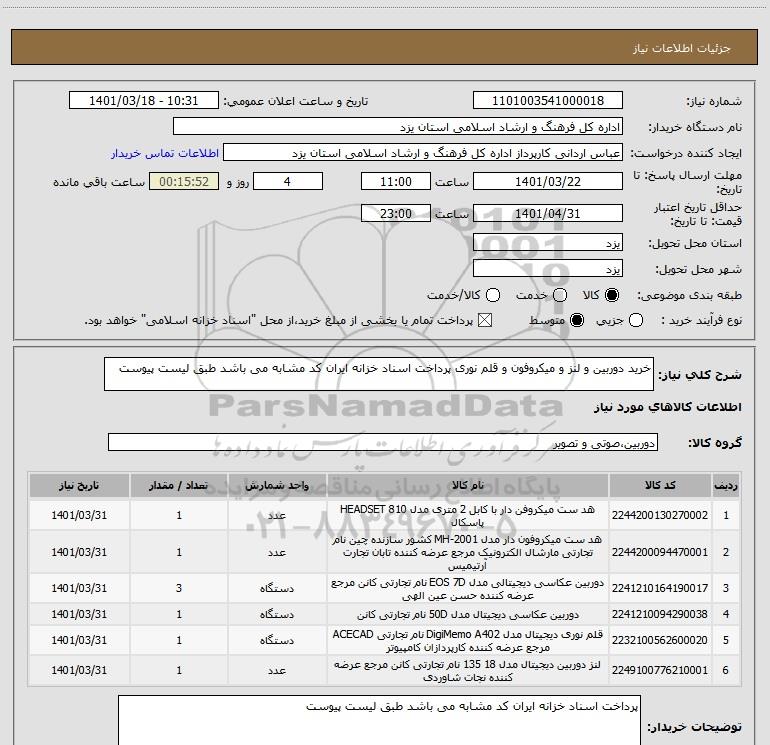Click need date in row 6
The width and height of the screenshot is (770, 745).
click(x=79, y=670)
